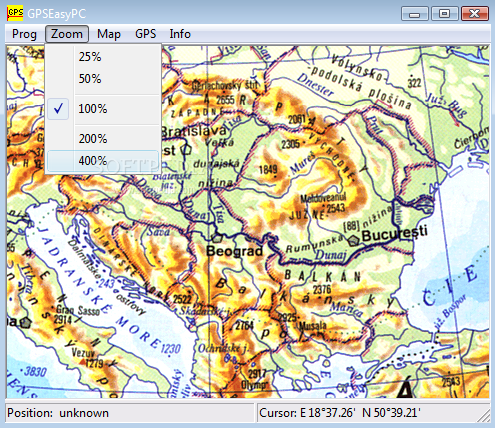Screen dimensions: 495x428
Task: Open the Info menu
Action: tap(180, 34)
